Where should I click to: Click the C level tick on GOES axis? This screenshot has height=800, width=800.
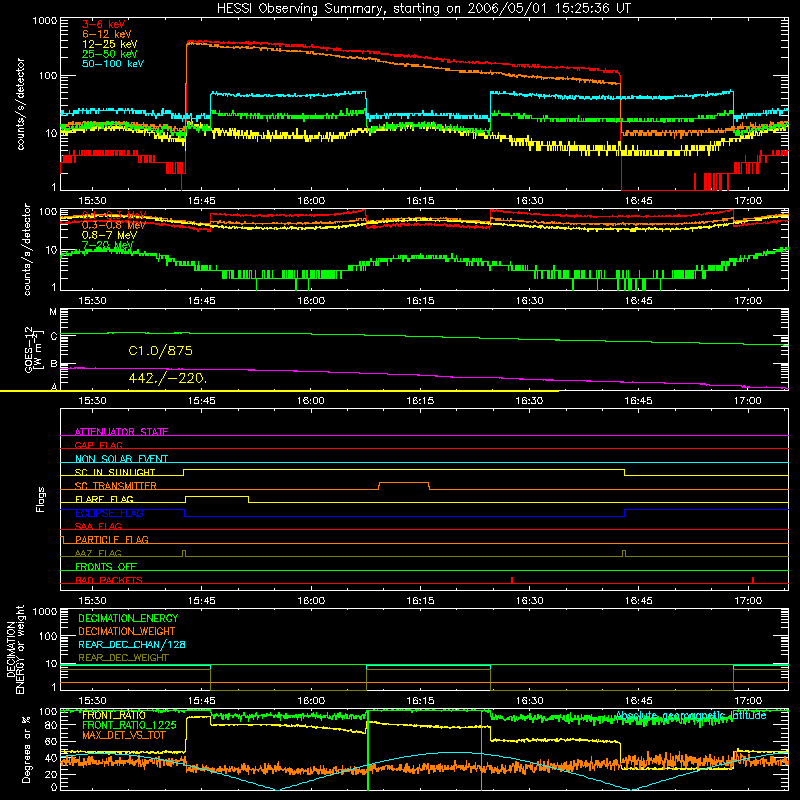tap(54, 336)
